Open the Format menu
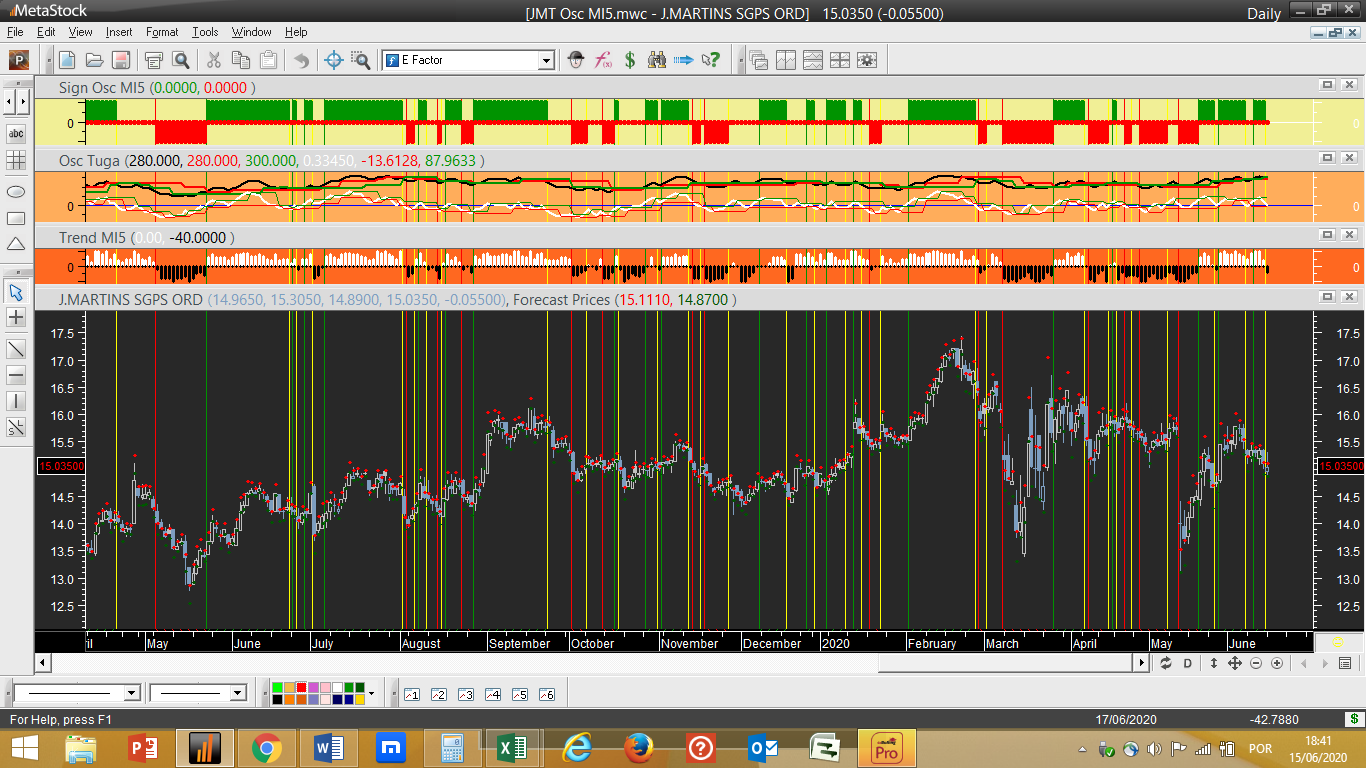 point(161,32)
